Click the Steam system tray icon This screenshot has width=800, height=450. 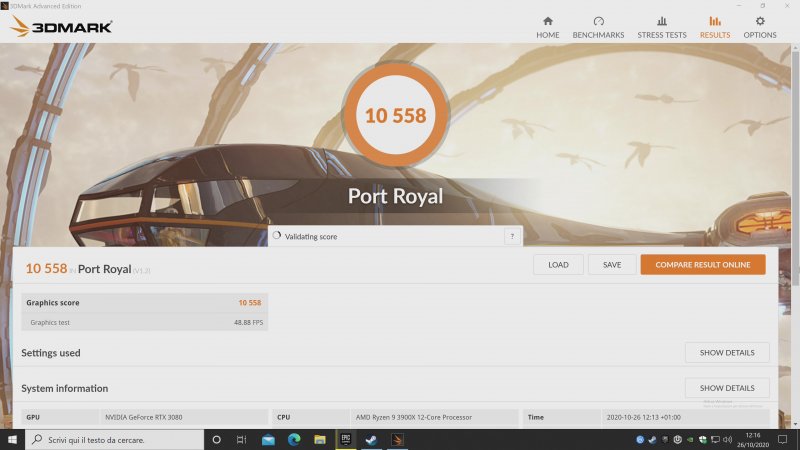(x=653, y=439)
